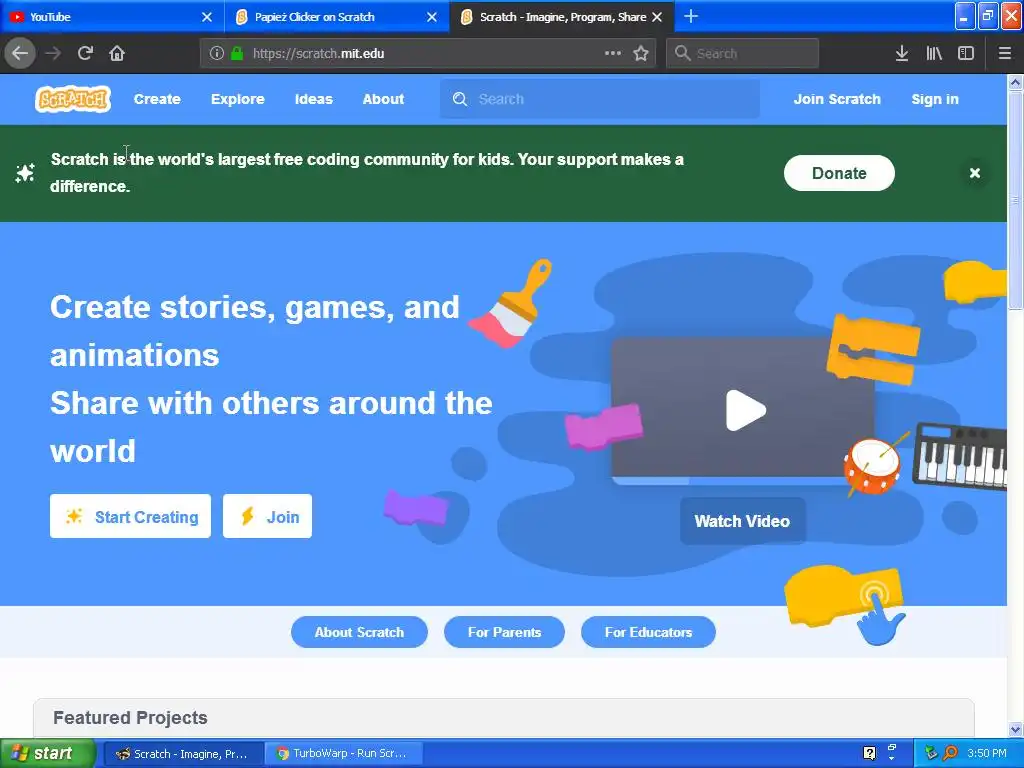Click Join Scratch in the header
1024x768 pixels.
pyautogui.click(x=837, y=99)
